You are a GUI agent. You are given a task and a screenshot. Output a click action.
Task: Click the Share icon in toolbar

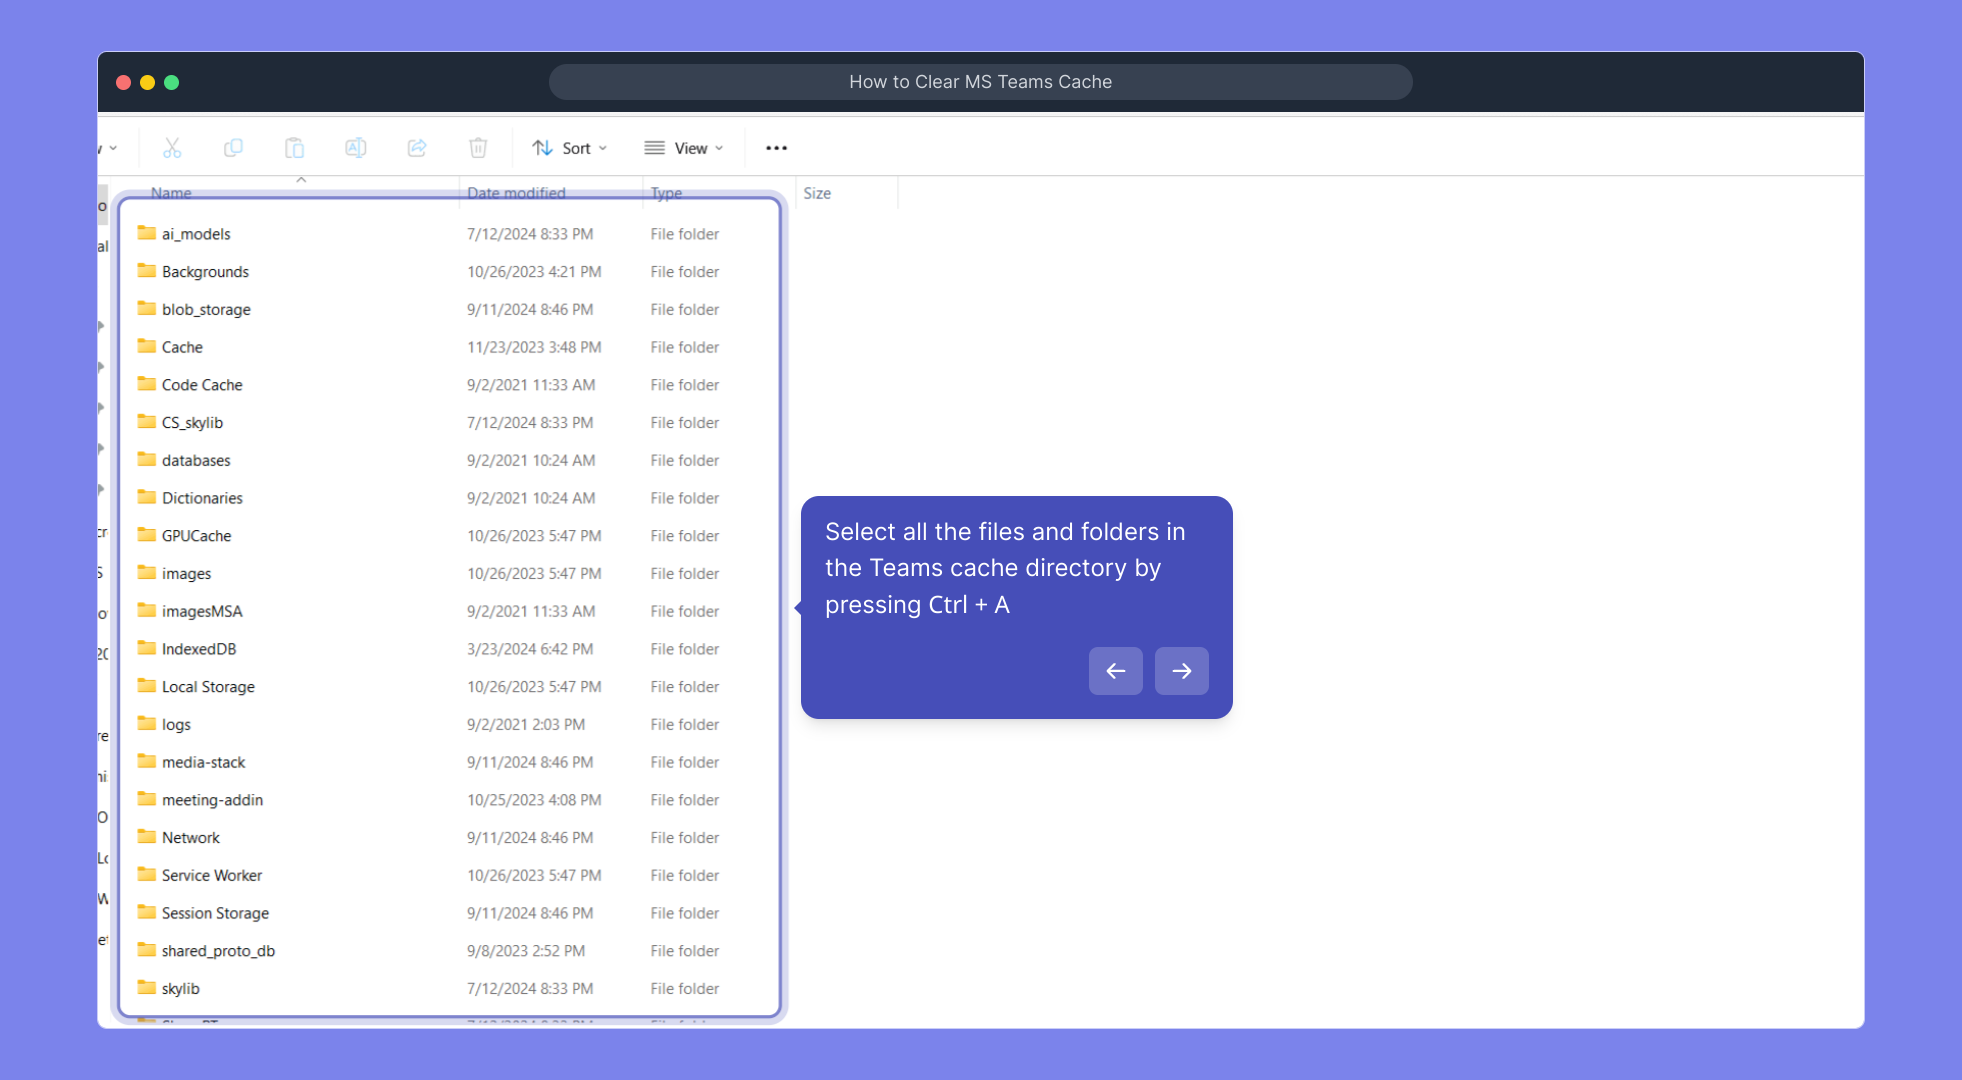[x=417, y=148]
